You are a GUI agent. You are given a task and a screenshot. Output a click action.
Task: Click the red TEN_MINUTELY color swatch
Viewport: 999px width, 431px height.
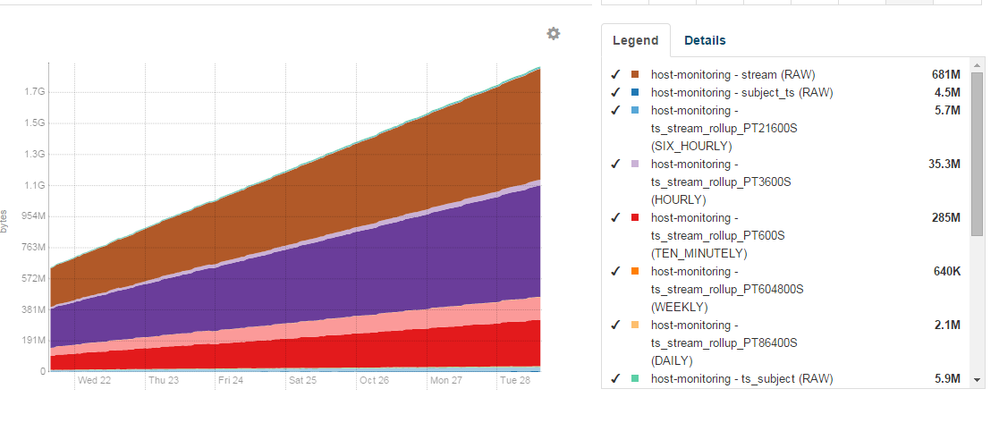(635, 217)
